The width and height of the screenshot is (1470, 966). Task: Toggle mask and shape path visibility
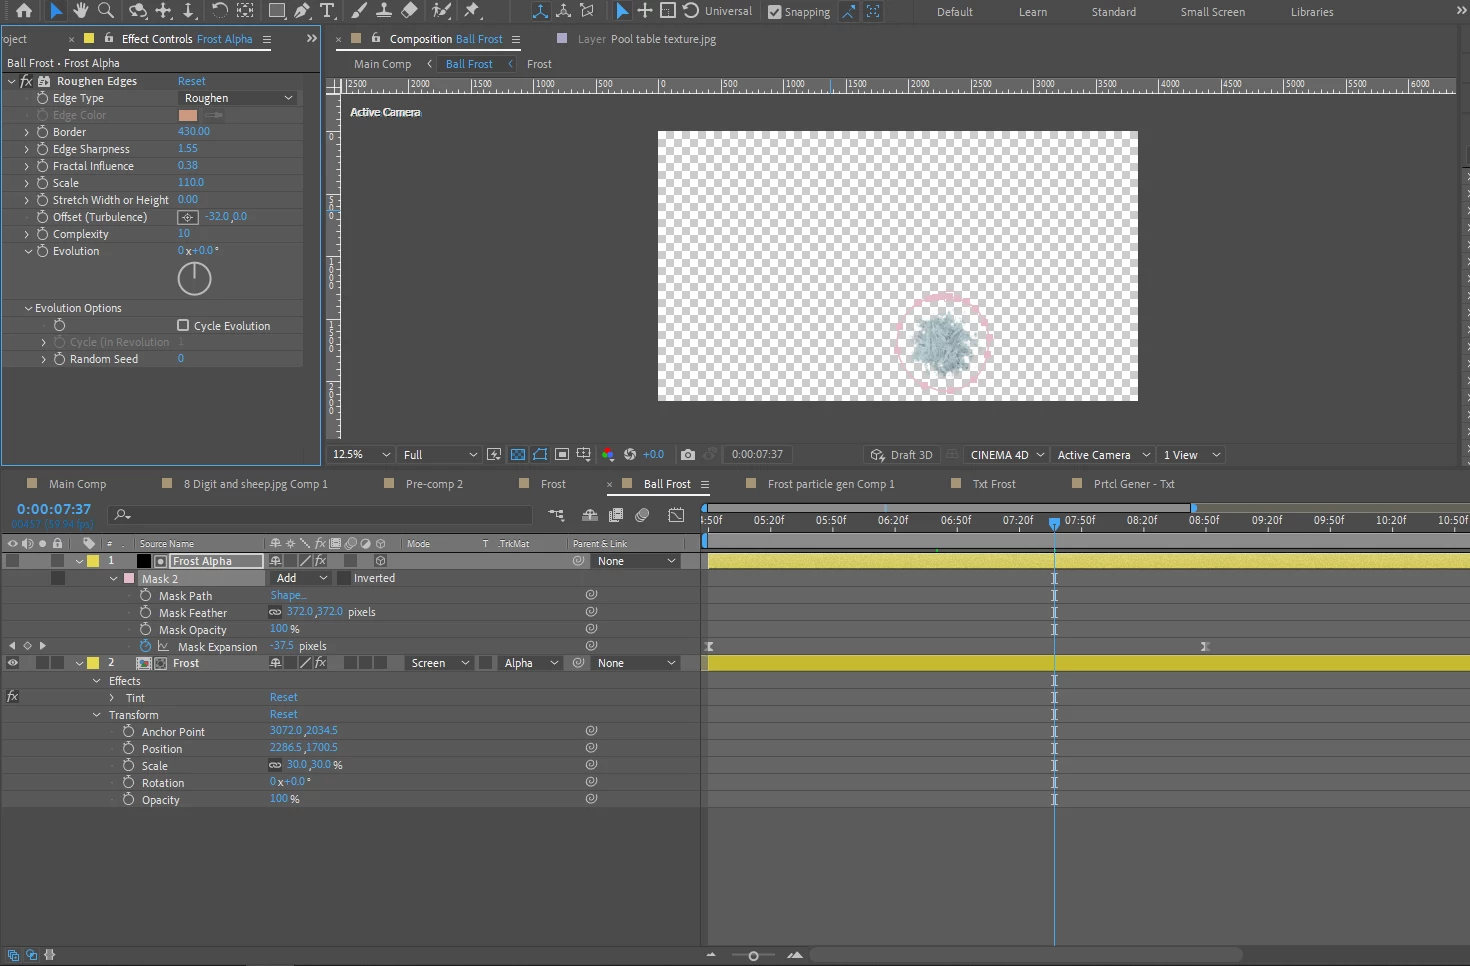click(x=540, y=454)
